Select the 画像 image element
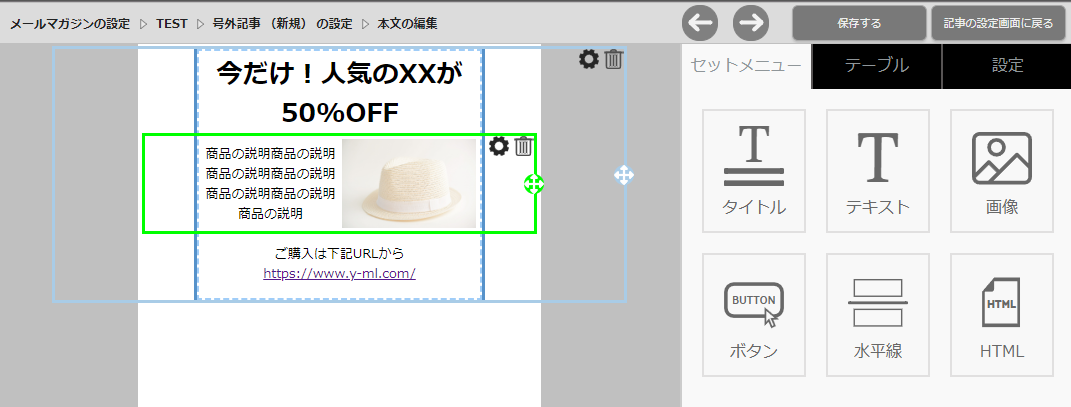 pos(1001,171)
